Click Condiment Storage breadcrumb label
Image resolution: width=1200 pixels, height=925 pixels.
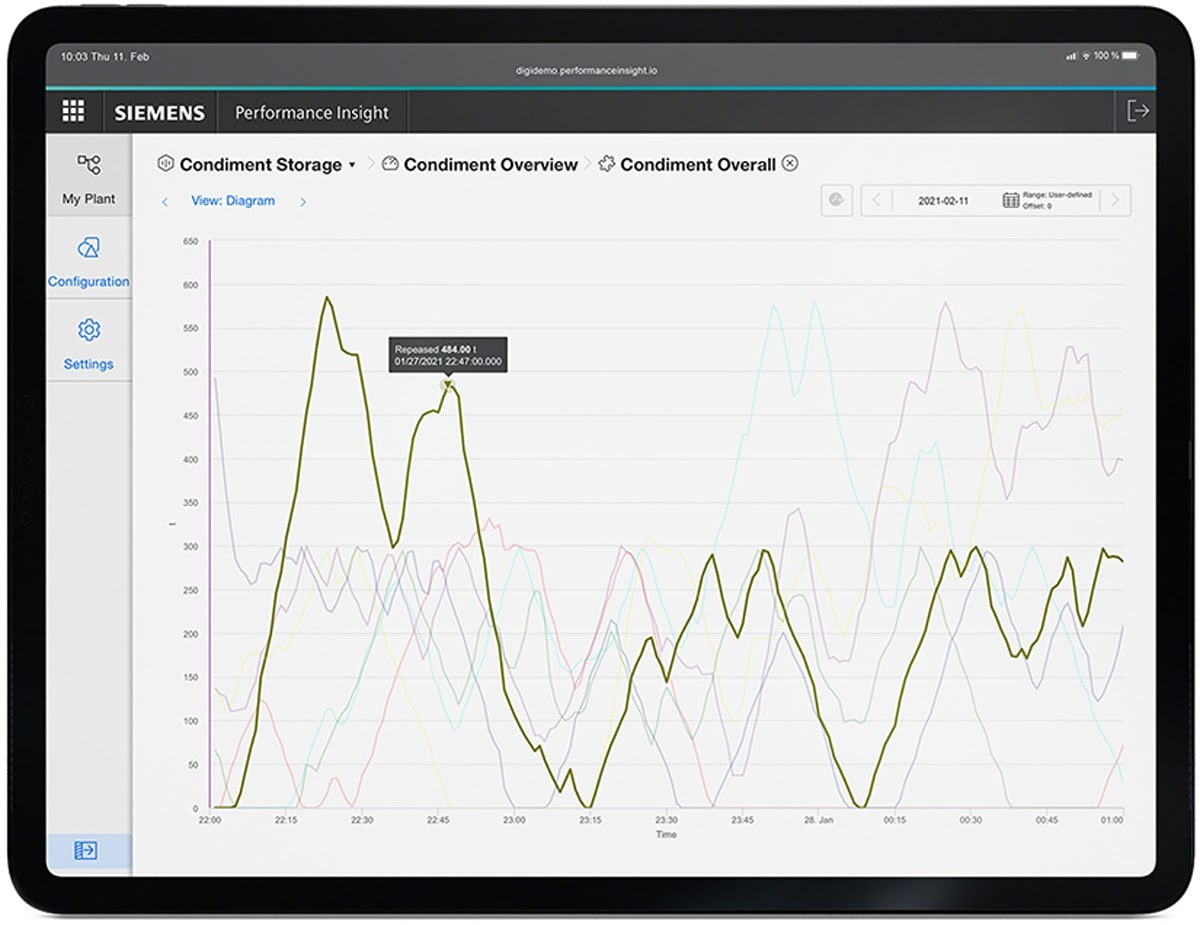pos(260,165)
